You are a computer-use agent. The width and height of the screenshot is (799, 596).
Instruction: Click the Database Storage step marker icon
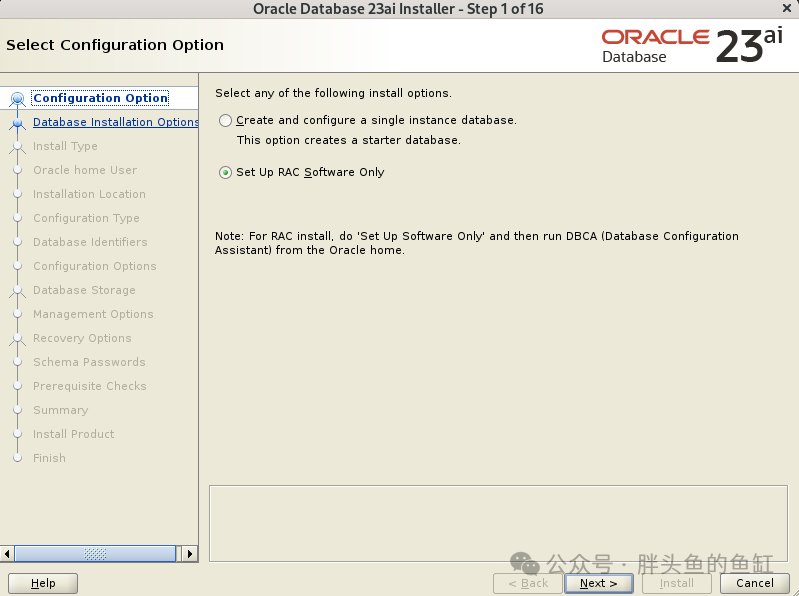(x=17, y=291)
